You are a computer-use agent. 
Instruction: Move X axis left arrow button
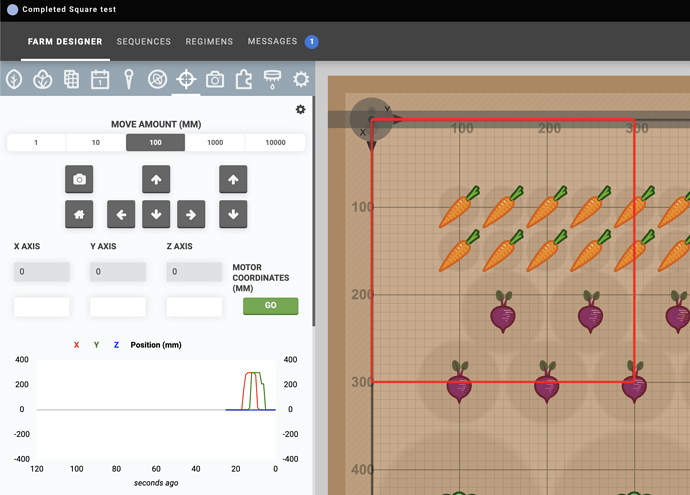click(121, 214)
